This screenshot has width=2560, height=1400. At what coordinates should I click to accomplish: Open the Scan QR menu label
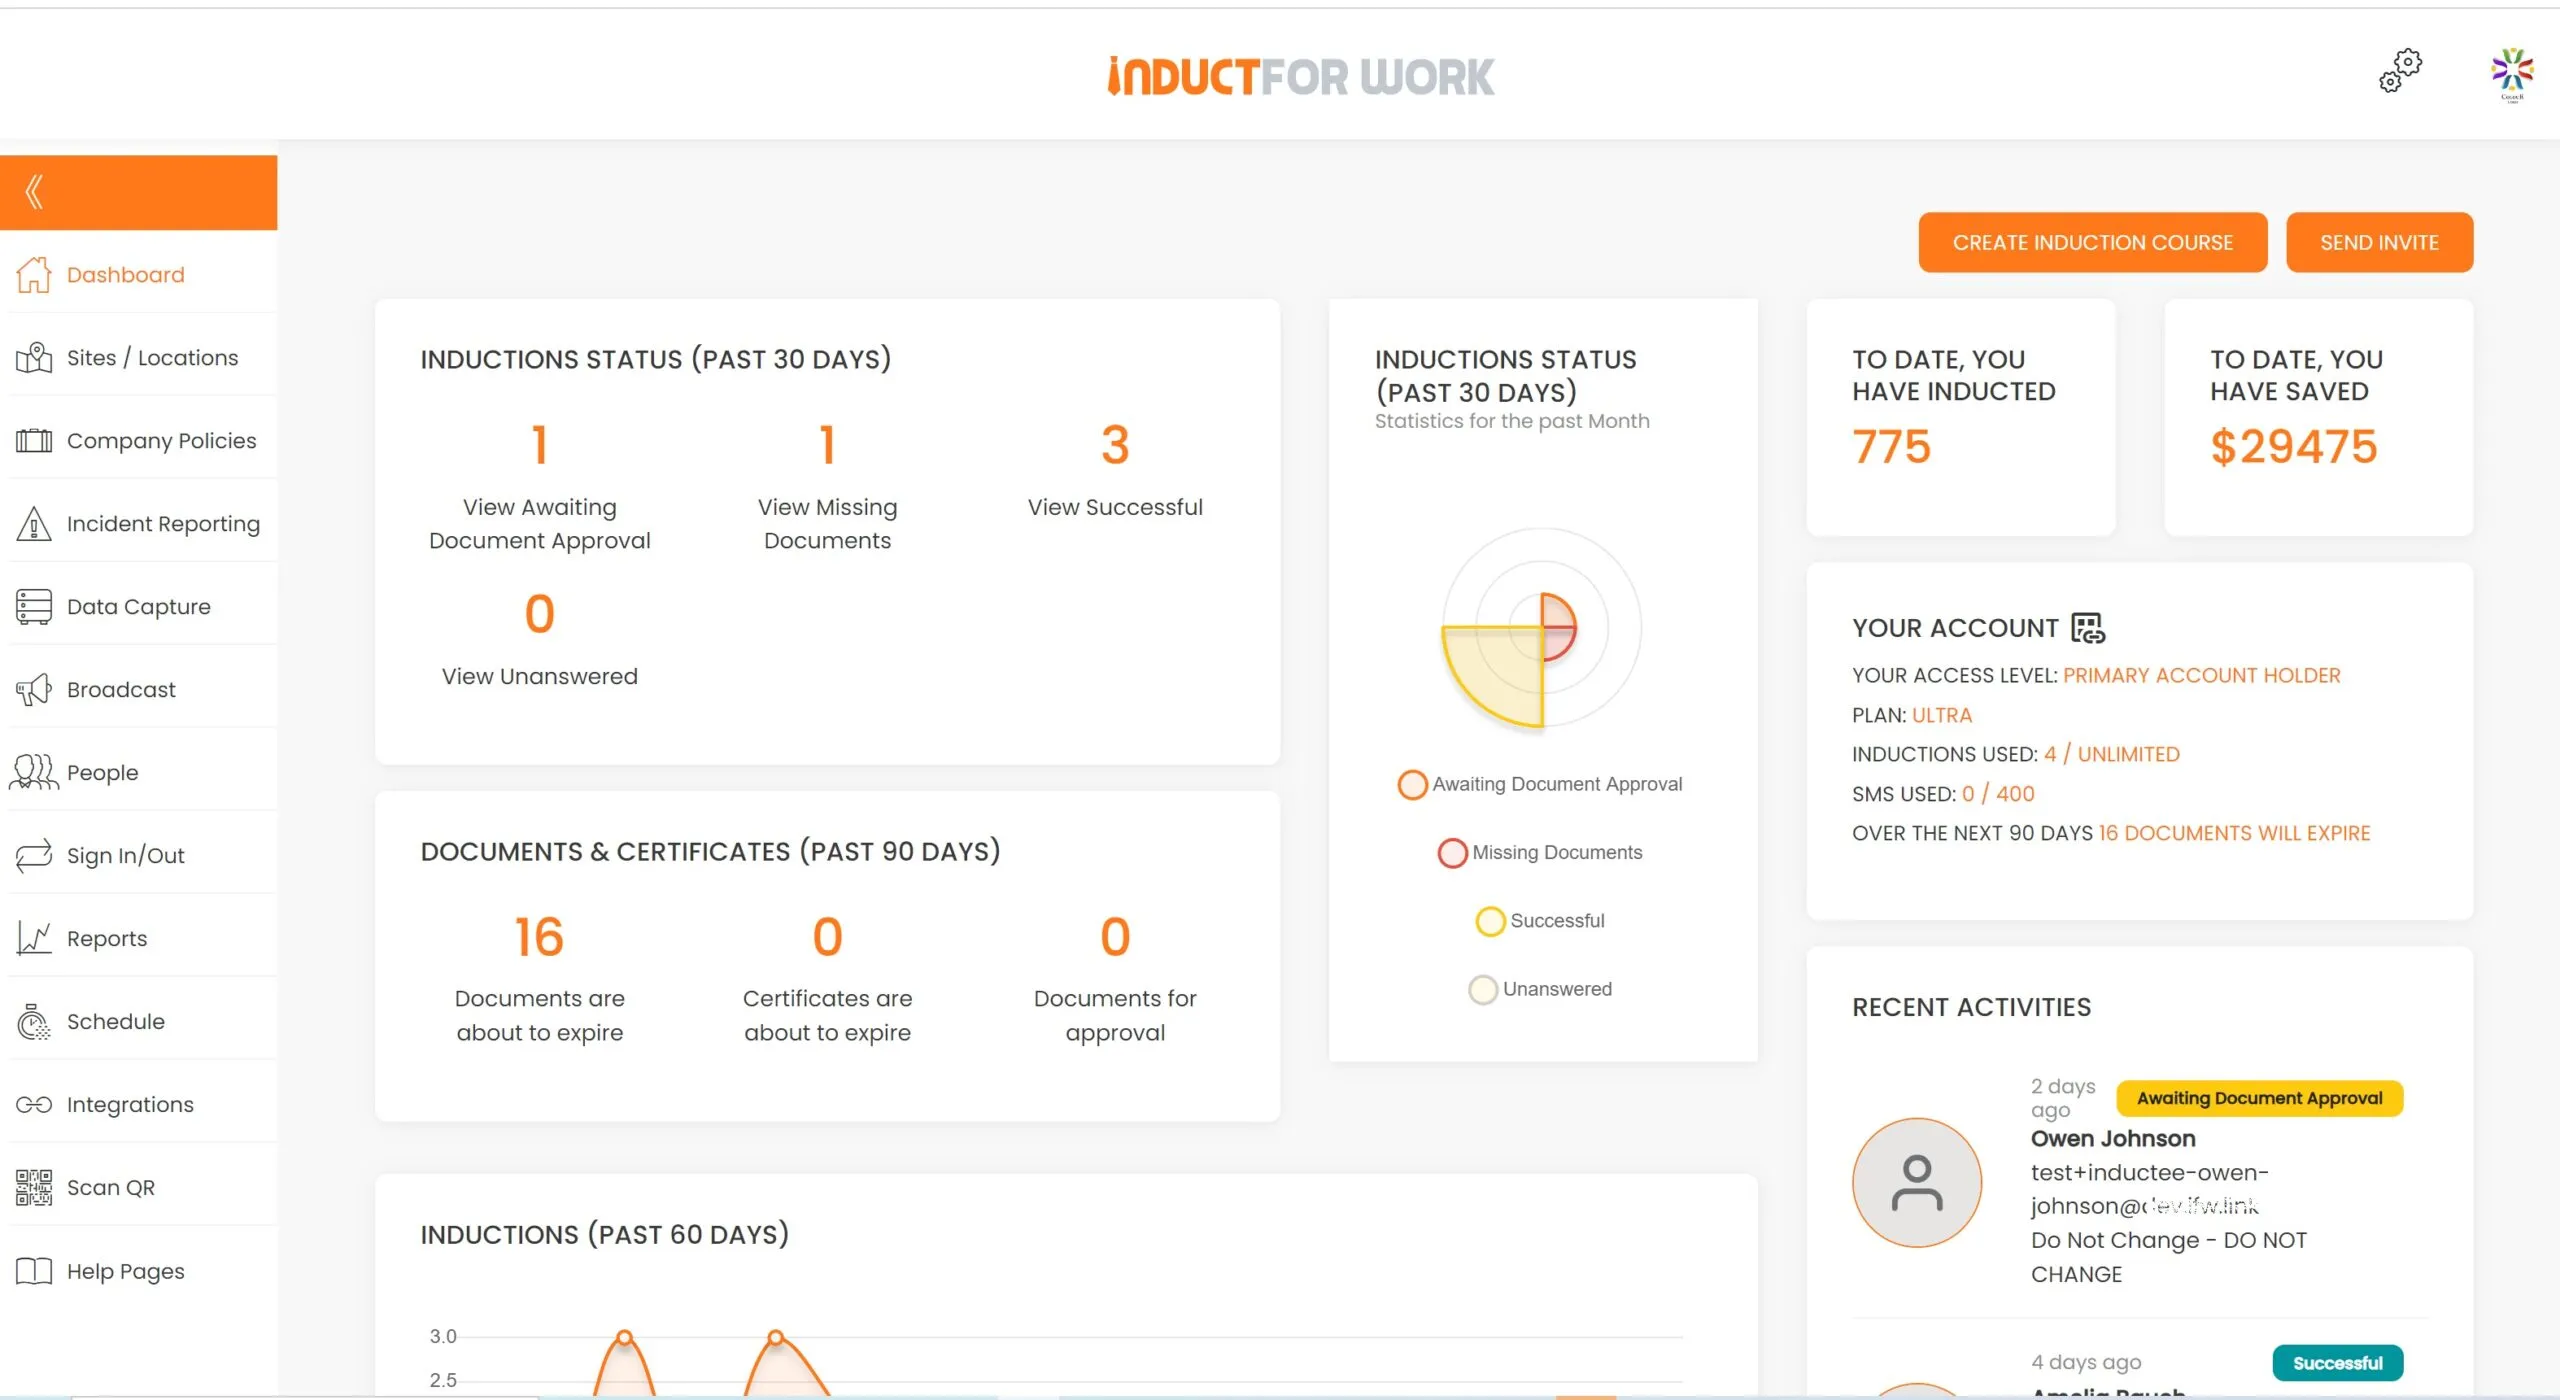pos(110,1187)
